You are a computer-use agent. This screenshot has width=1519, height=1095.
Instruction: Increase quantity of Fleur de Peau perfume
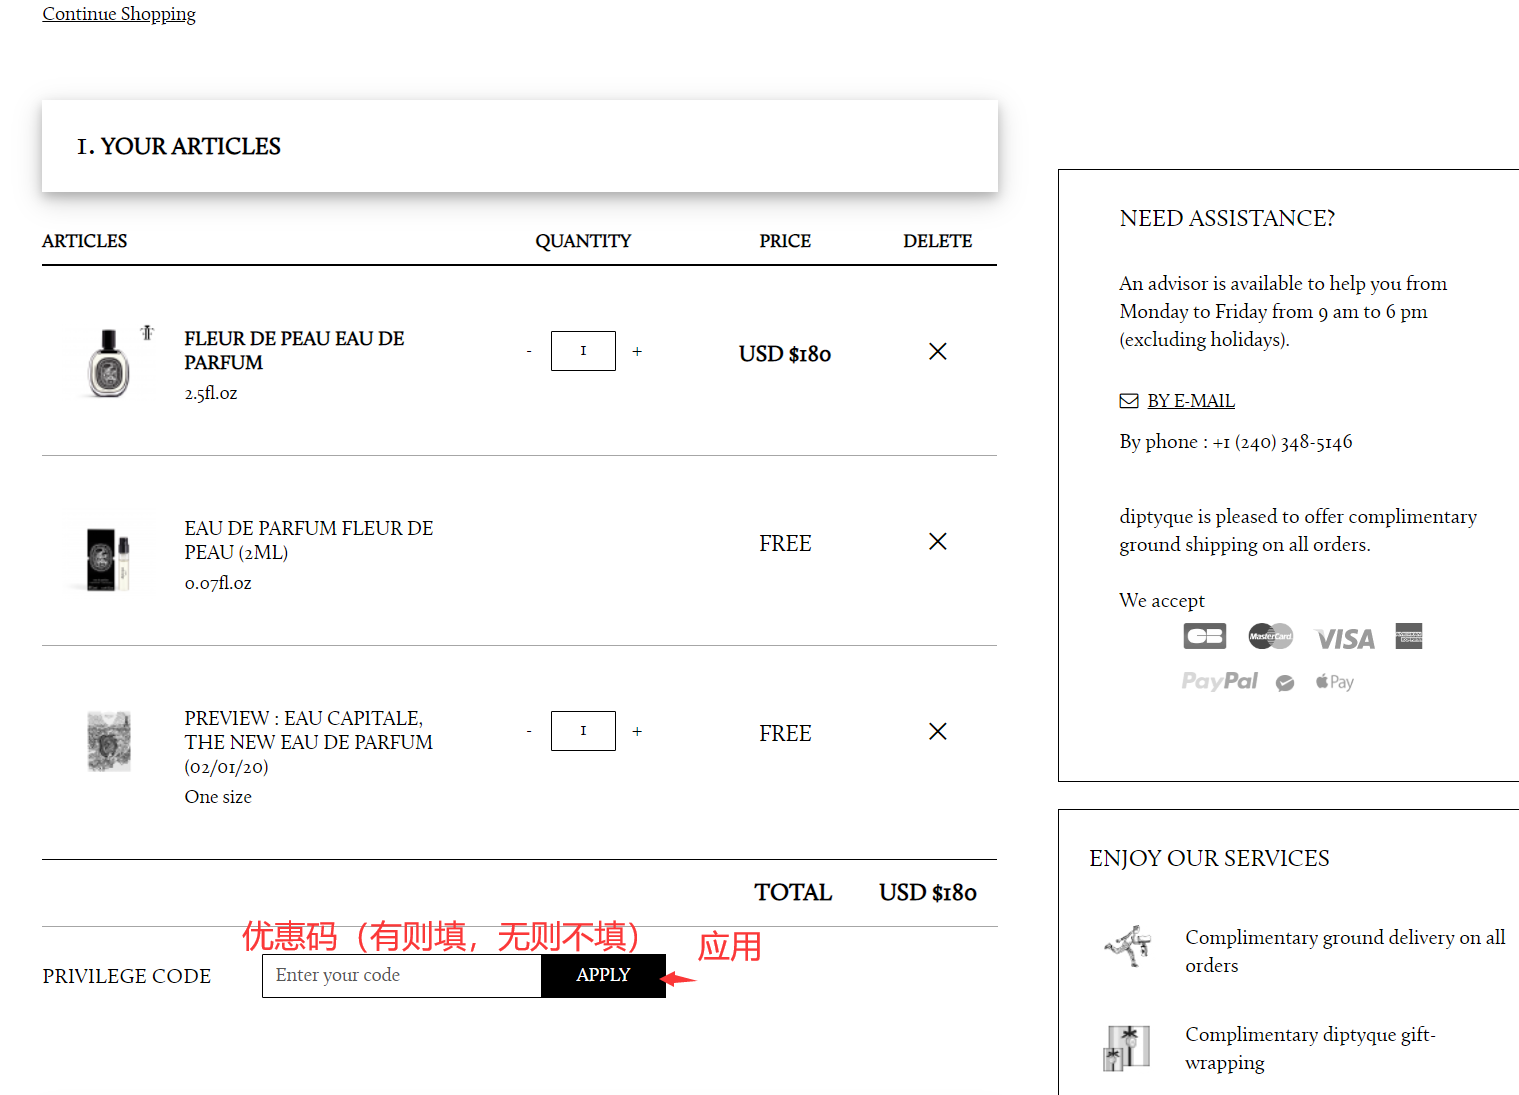(637, 351)
